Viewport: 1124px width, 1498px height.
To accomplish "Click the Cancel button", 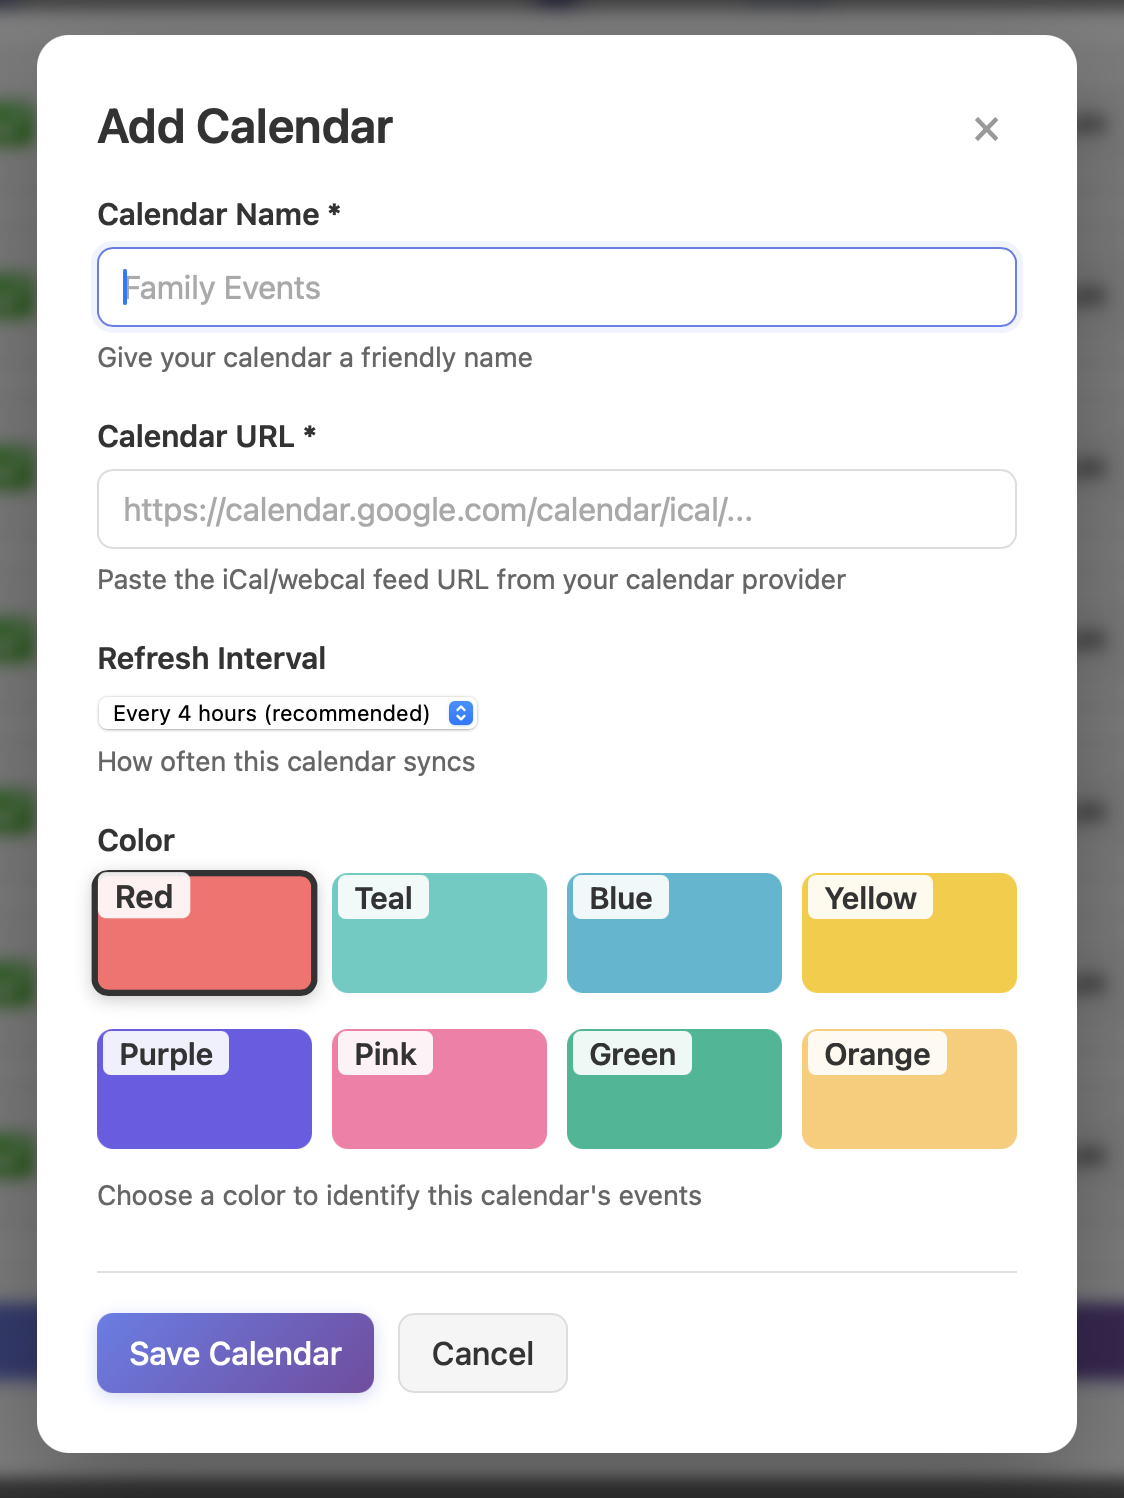I will pos(482,1353).
